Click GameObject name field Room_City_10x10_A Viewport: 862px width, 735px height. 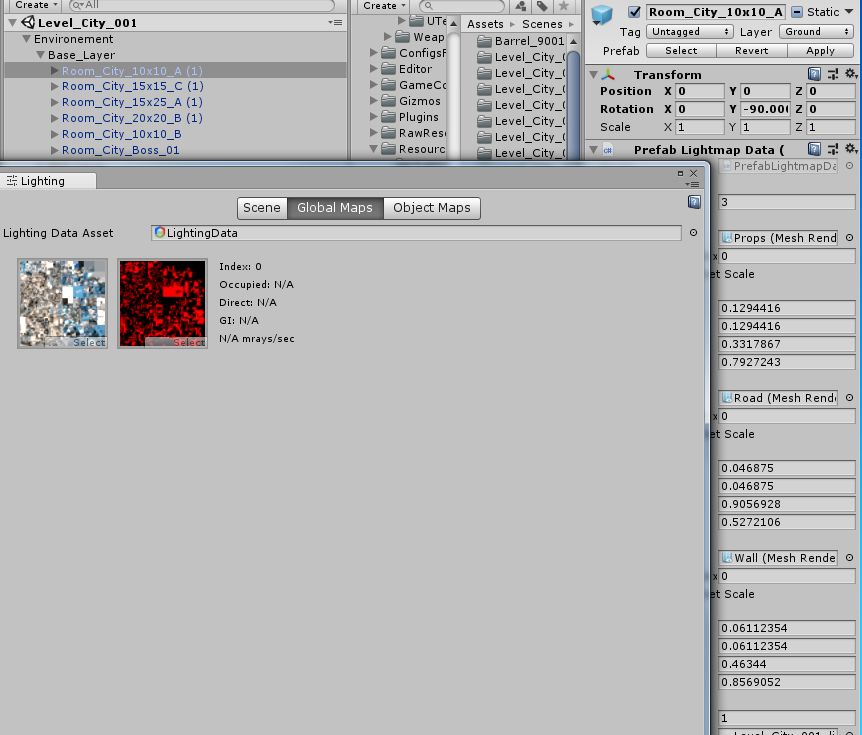716,12
